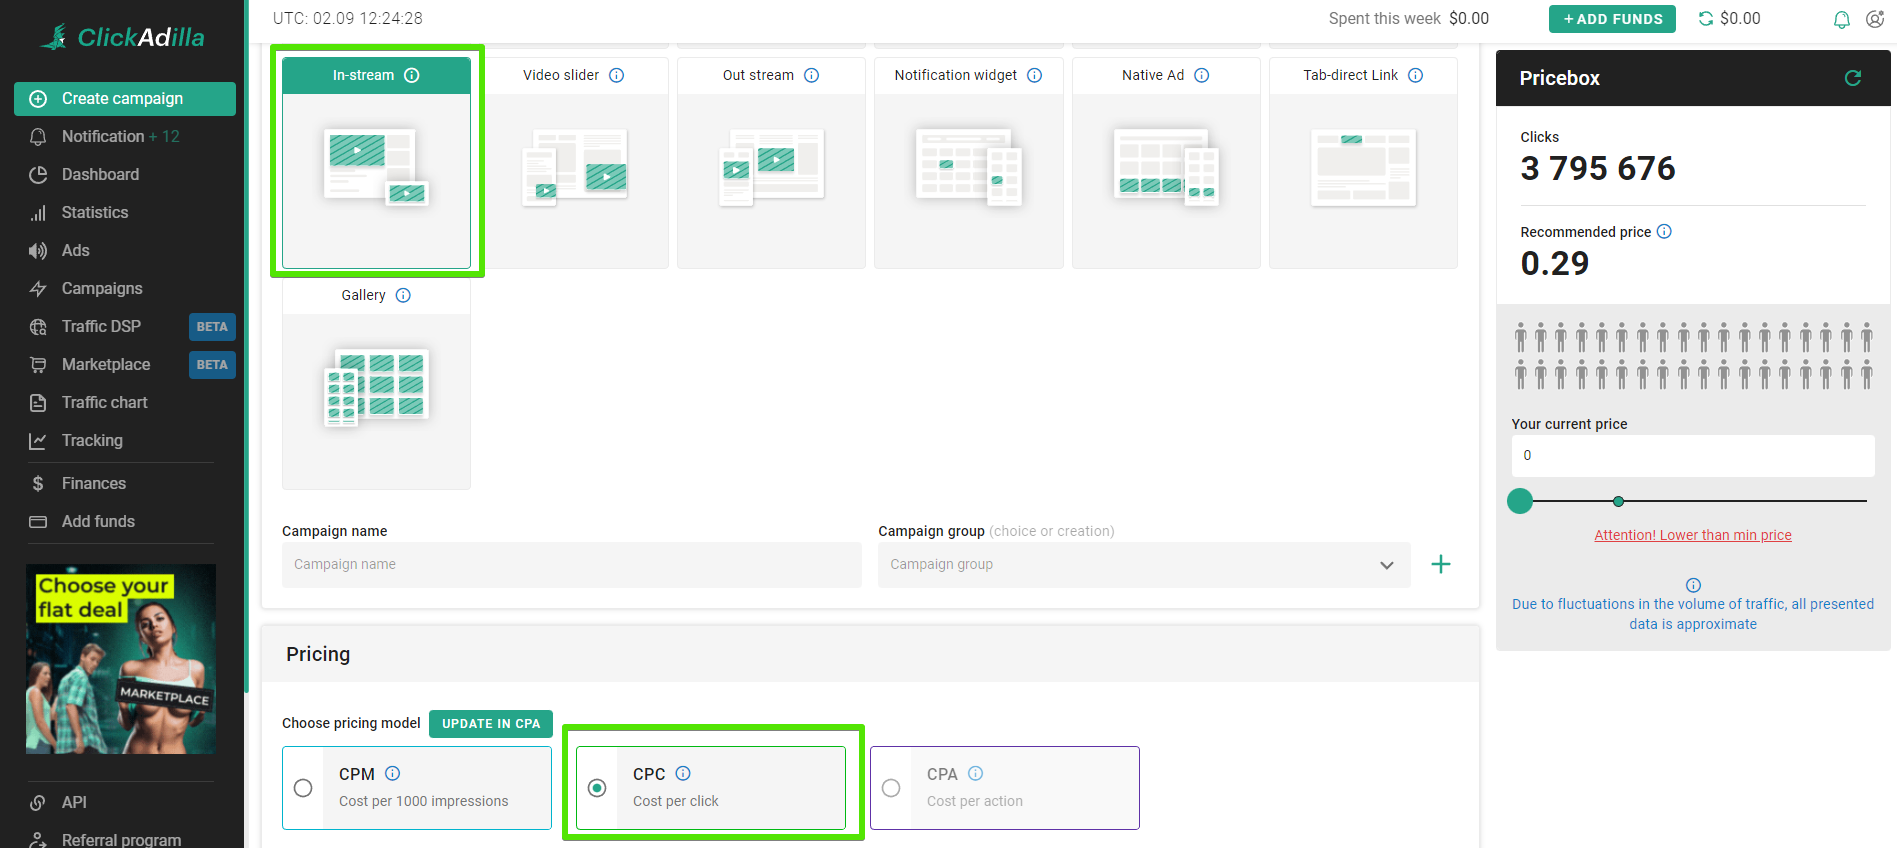Click the info icon next to Video slider

[617, 76]
